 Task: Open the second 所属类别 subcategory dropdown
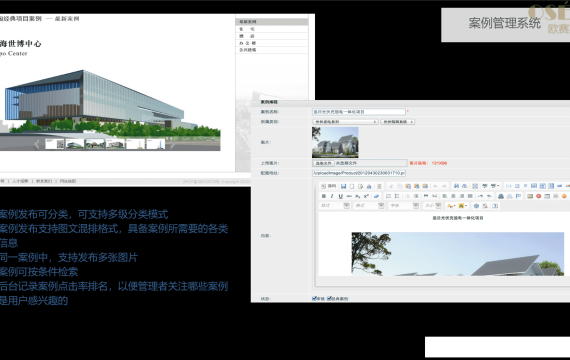point(398,122)
